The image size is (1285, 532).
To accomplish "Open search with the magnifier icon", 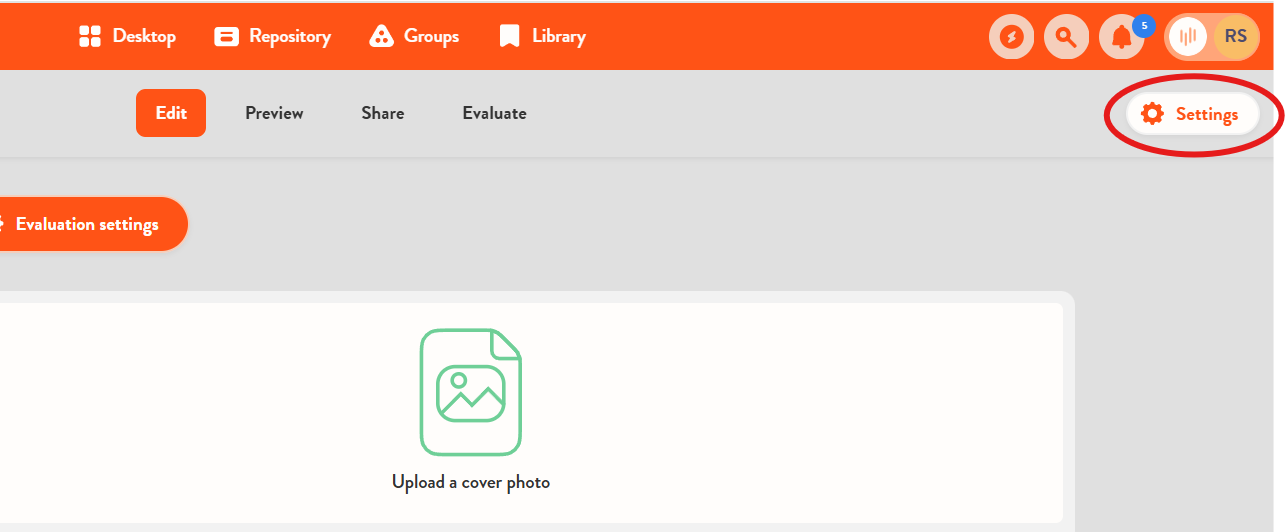I will 1066,38.
